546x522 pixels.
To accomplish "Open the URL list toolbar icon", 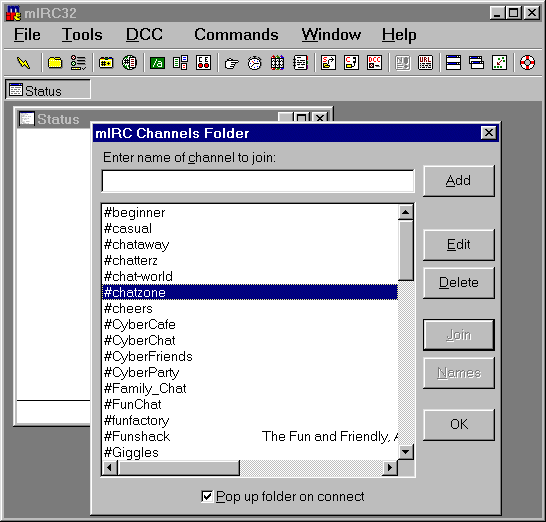I will pos(426,63).
